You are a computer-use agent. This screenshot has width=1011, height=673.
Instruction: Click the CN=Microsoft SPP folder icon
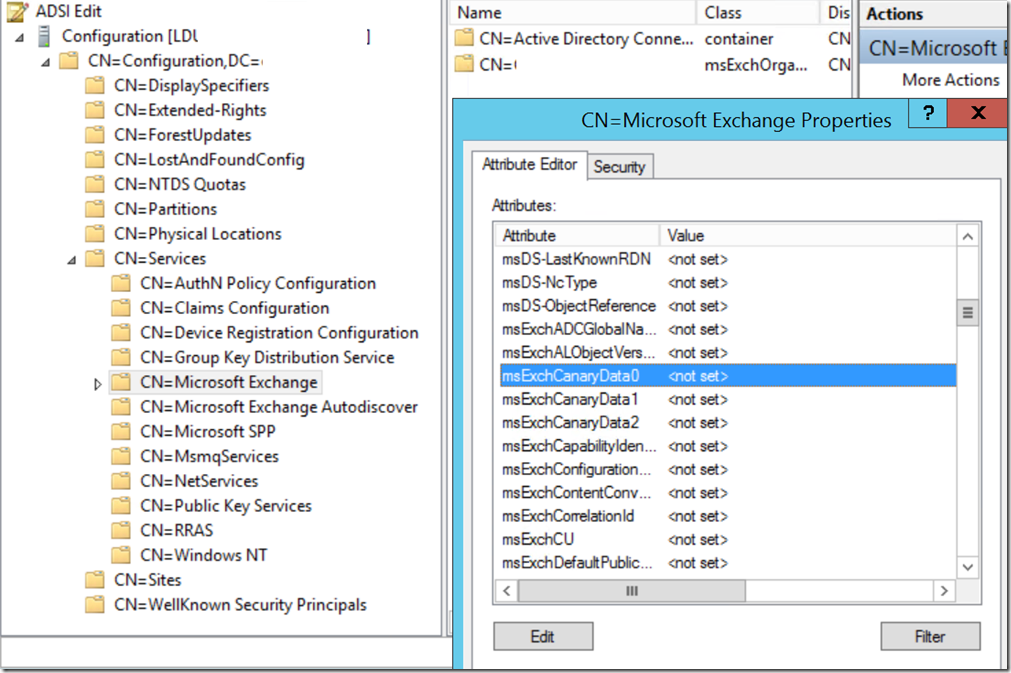(x=121, y=431)
